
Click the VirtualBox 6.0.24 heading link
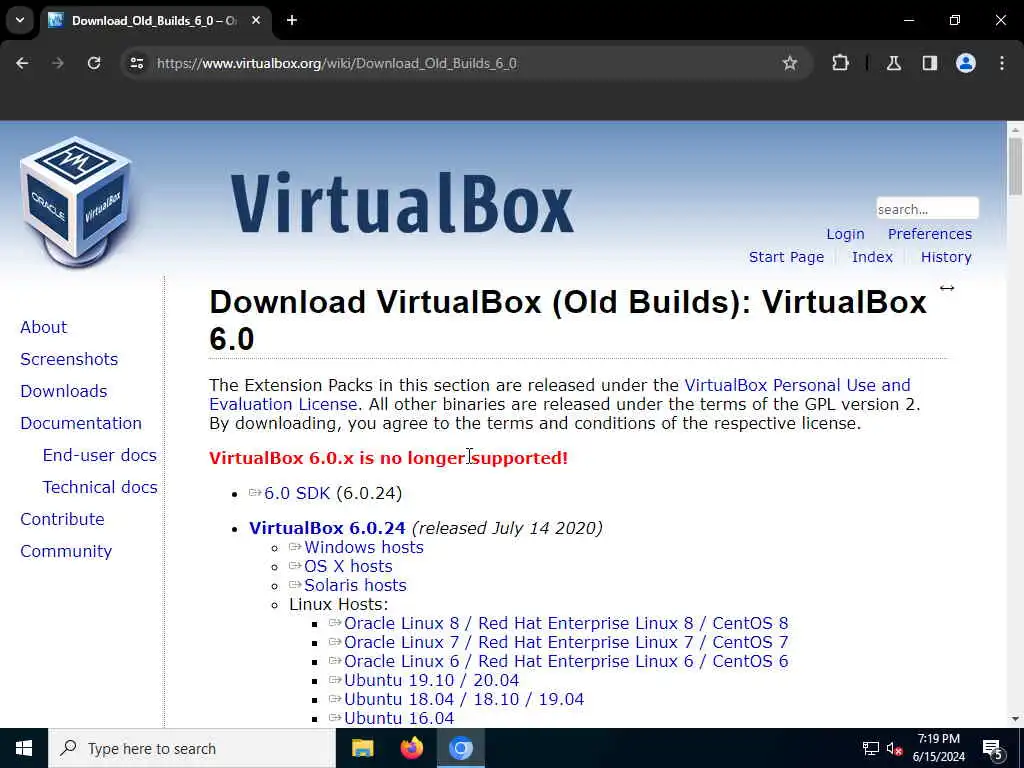327,528
